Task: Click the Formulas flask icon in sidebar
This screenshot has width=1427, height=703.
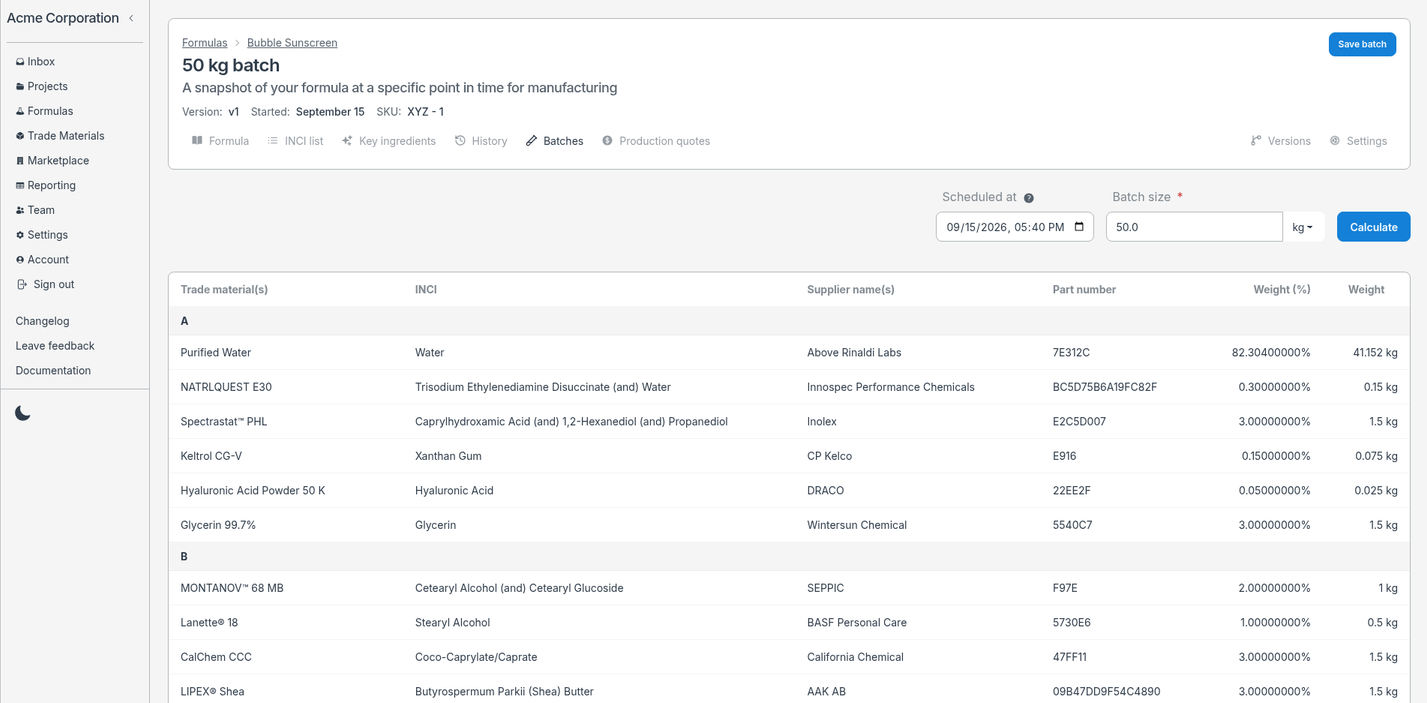Action: (x=20, y=111)
